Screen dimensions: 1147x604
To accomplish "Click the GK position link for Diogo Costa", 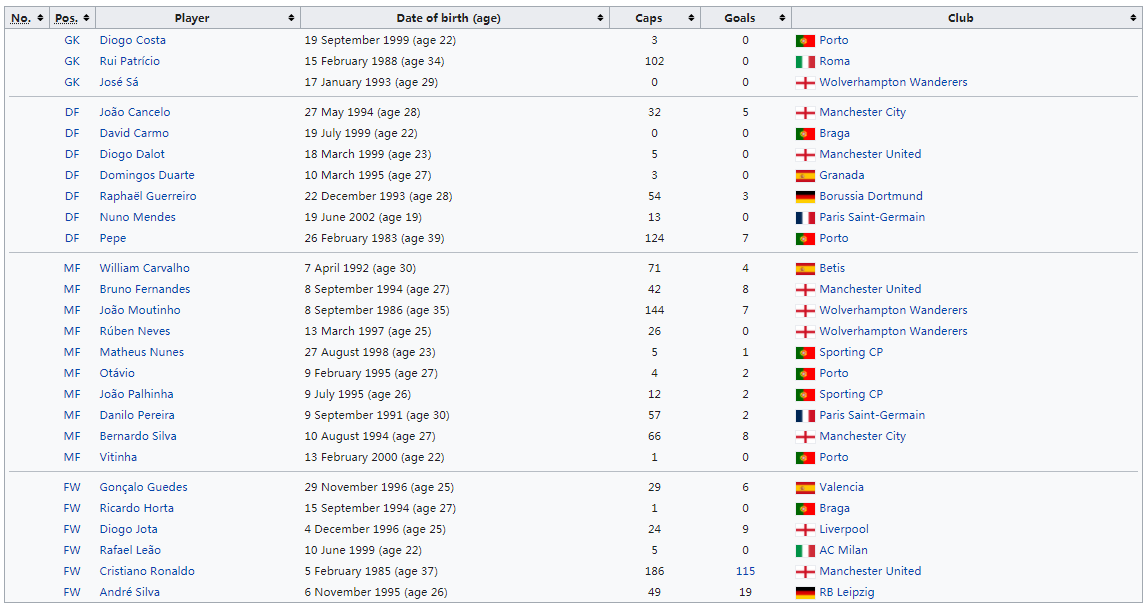I will [72, 40].
